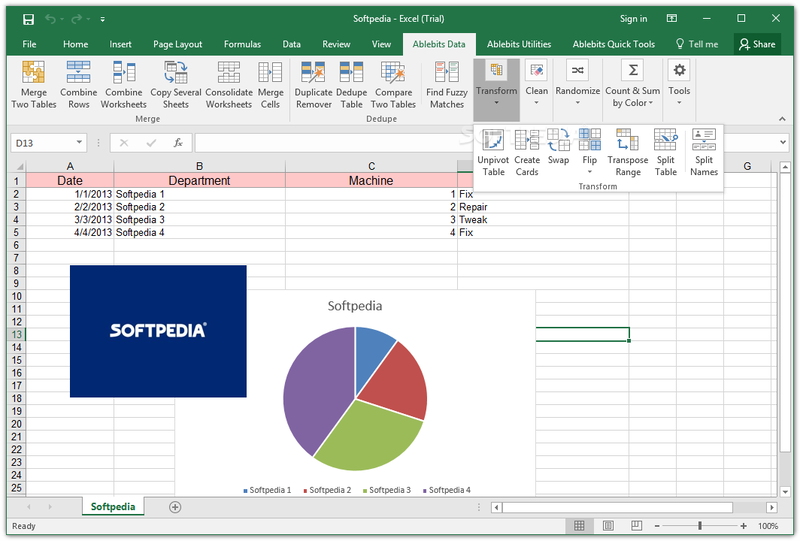Open the Name Box dropdown arrow
Viewport: 800px width, 541px height.
coord(79,142)
